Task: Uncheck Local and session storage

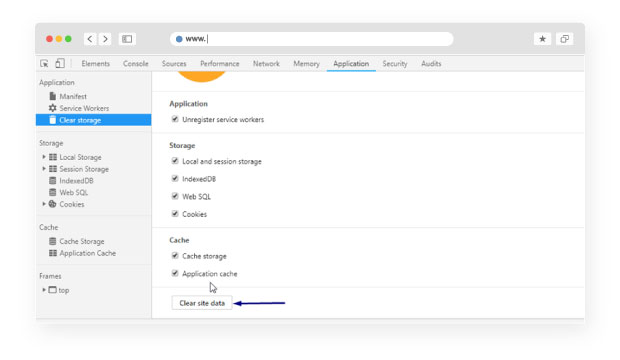Action: click(175, 161)
